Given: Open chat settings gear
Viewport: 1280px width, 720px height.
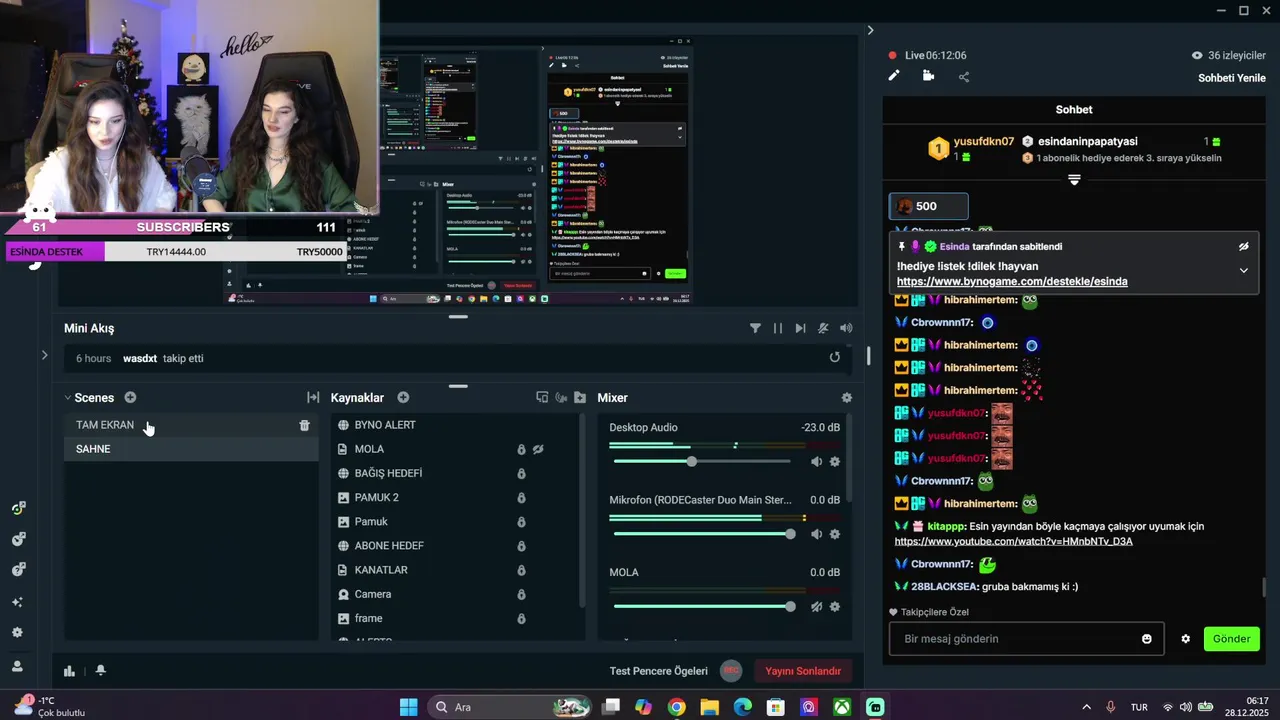Looking at the screenshot, I should [1186, 639].
